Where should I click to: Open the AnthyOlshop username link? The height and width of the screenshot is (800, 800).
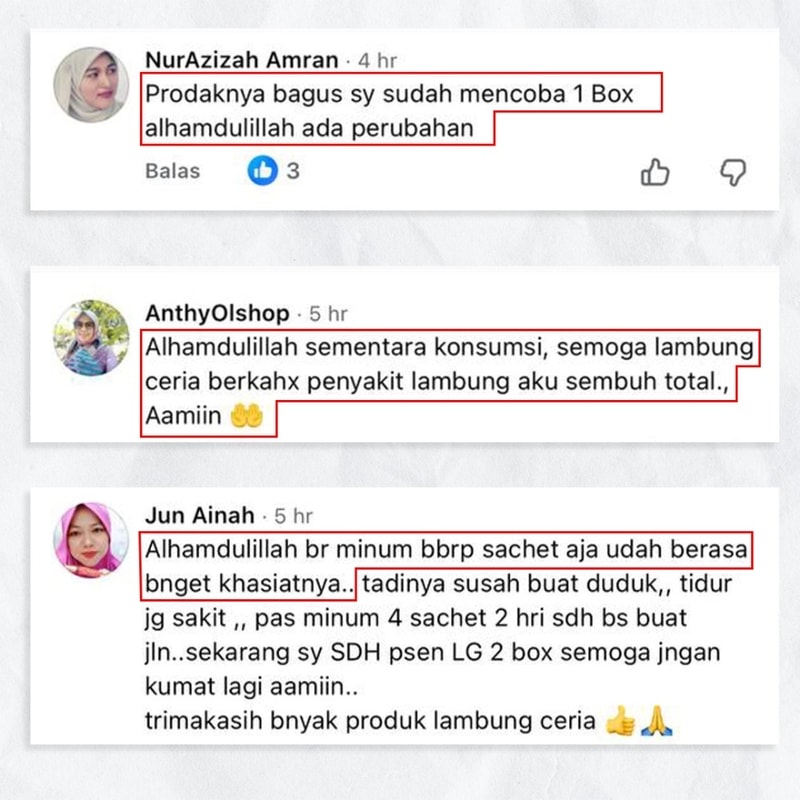(217, 313)
